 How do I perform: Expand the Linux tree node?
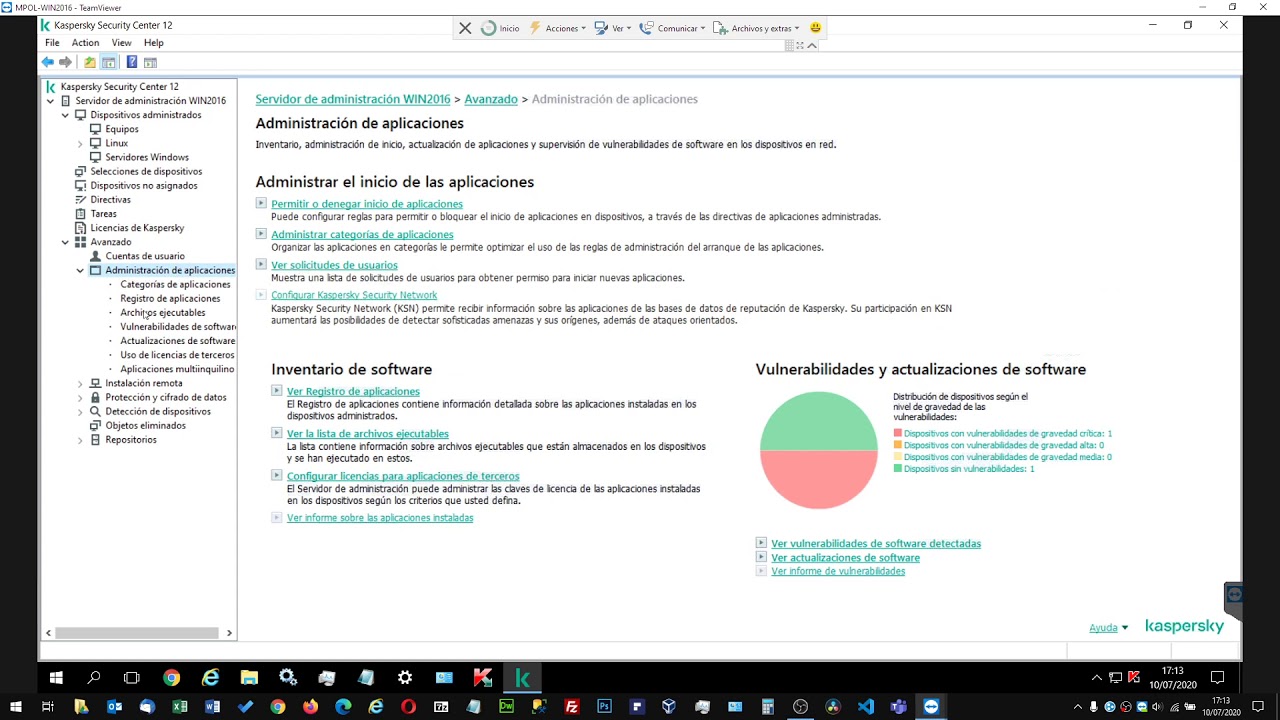point(80,143)
